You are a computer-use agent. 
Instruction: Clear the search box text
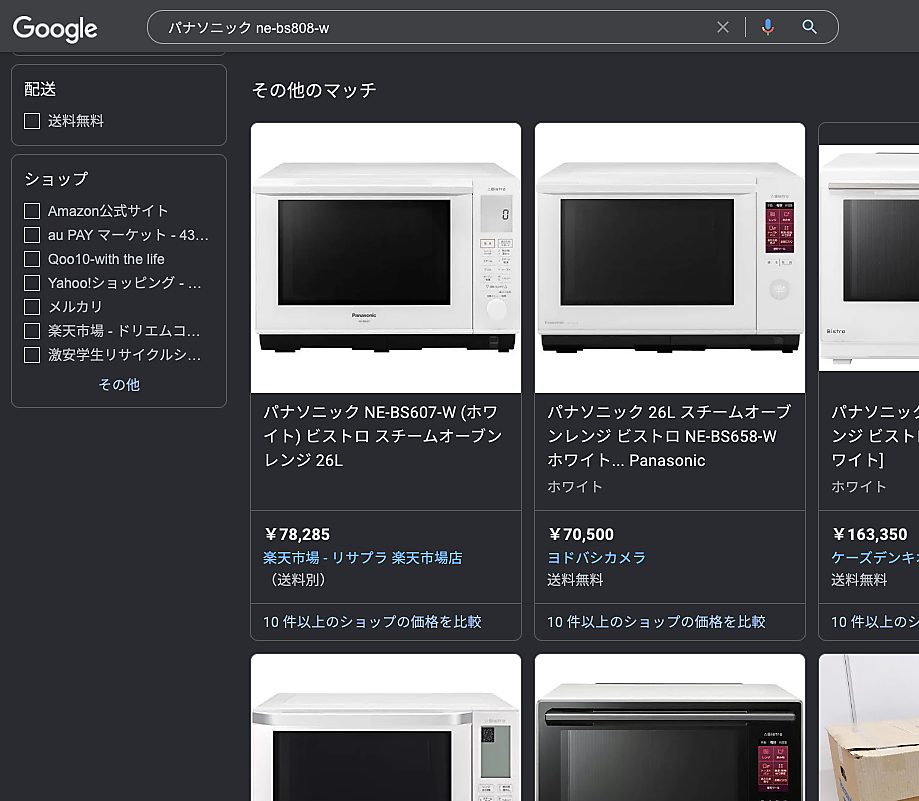(x=723, y=27)
